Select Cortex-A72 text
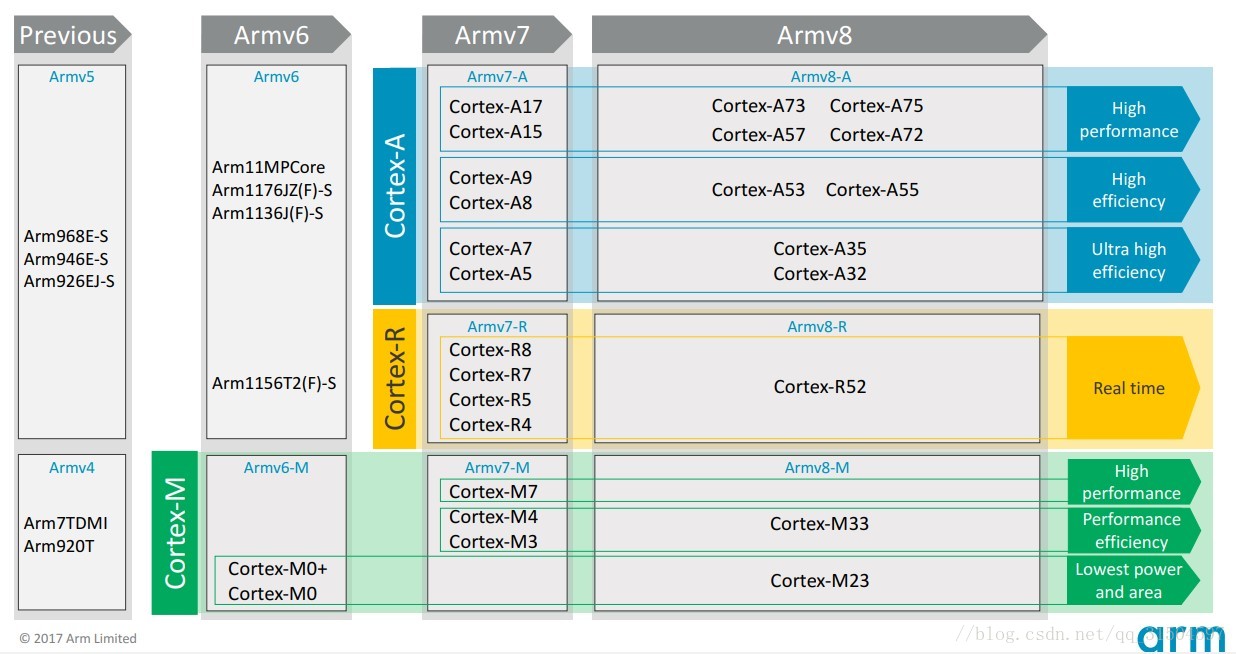This screenshot has width=1236, height=654. (877, 134)
